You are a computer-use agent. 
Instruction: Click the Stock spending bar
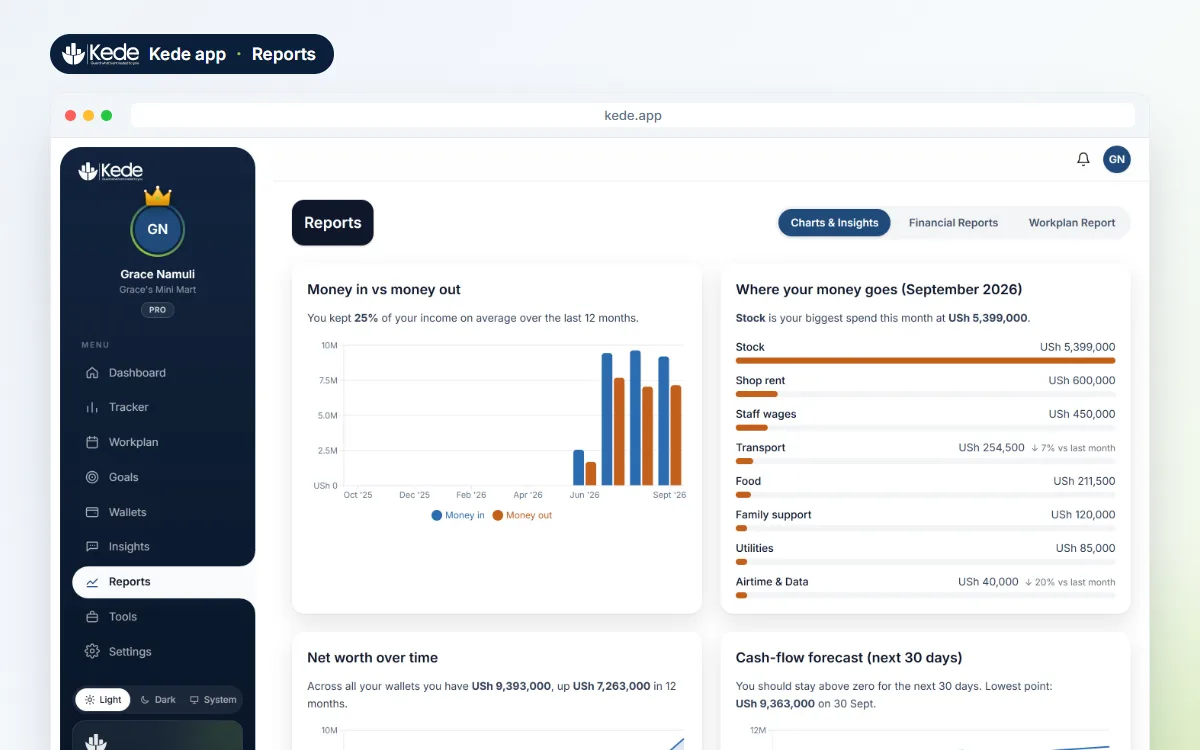pyautogui.click(x=925, y=360)
